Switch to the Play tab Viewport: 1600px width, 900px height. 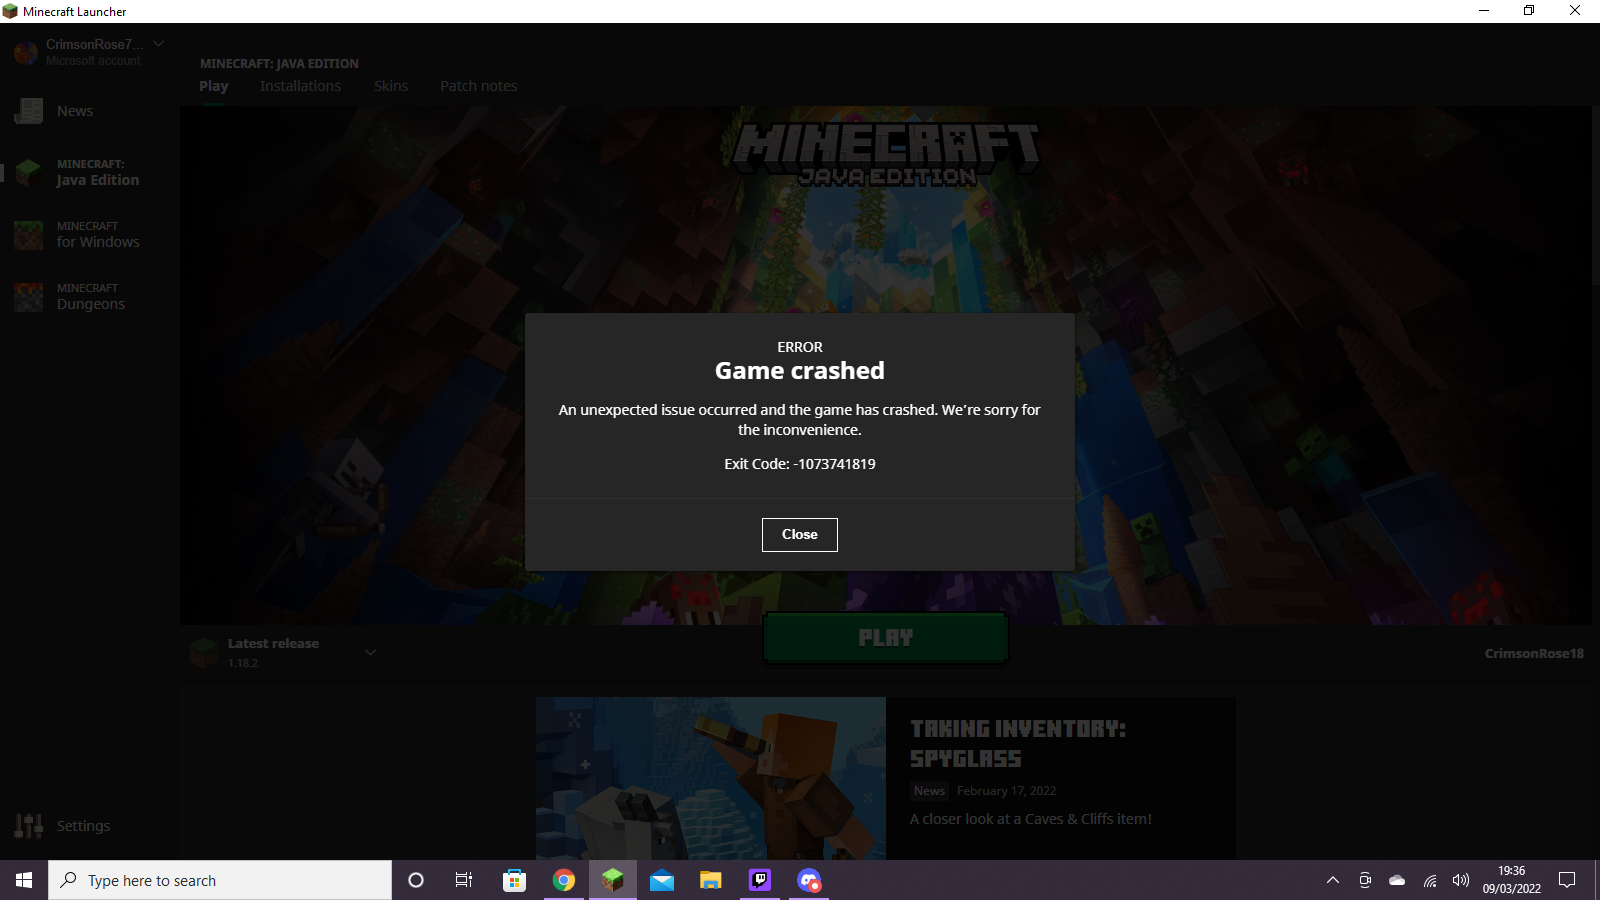tap(214, 86)
